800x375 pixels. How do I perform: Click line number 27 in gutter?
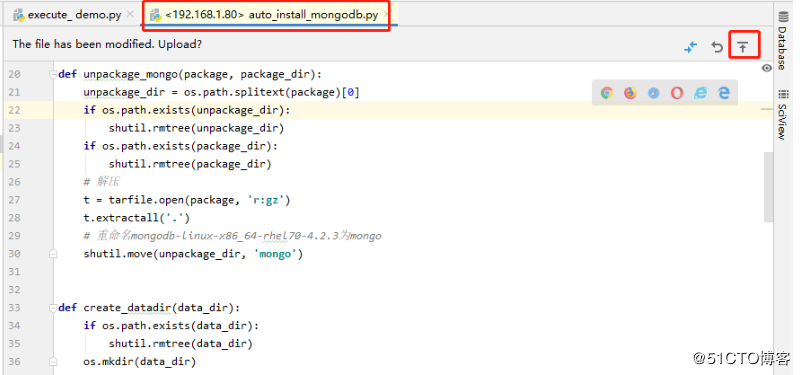point(14,200)
